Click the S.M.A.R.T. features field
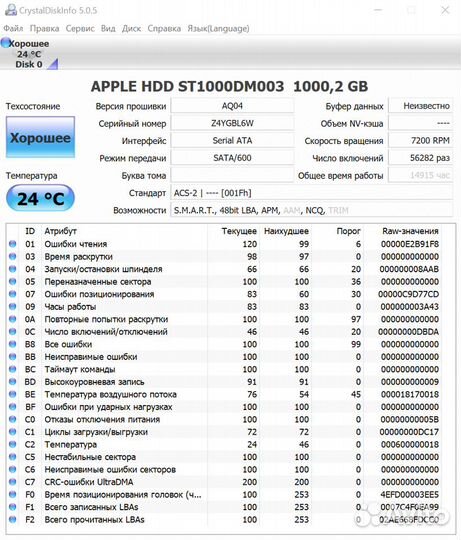The height and width of the screenshot is (540, 461). 312,210
